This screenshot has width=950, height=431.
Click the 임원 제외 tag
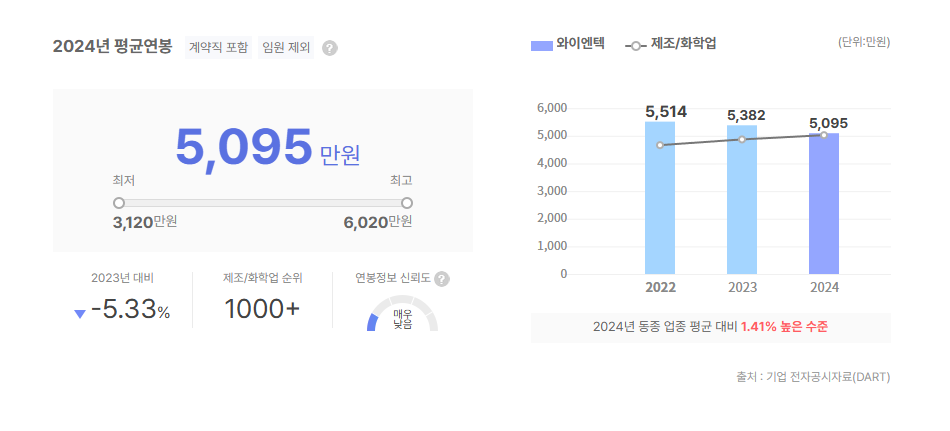(286, 47)
